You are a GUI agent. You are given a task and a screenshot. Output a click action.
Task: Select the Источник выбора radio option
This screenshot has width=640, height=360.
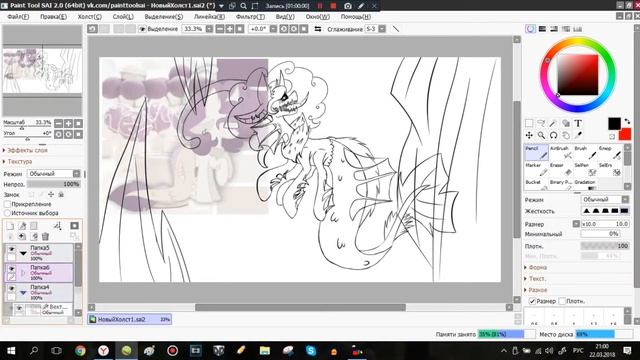7,213
